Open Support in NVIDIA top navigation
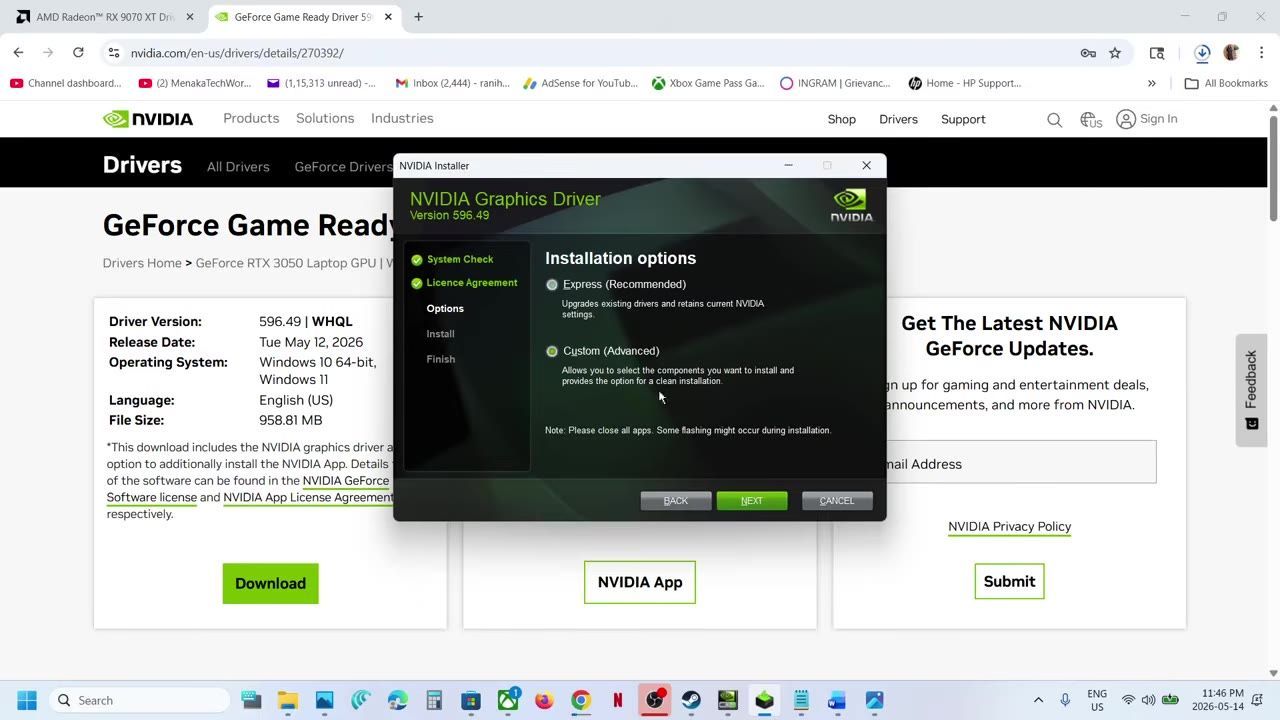This screenshot has width=1280, height=720. (x=963, y=119)
